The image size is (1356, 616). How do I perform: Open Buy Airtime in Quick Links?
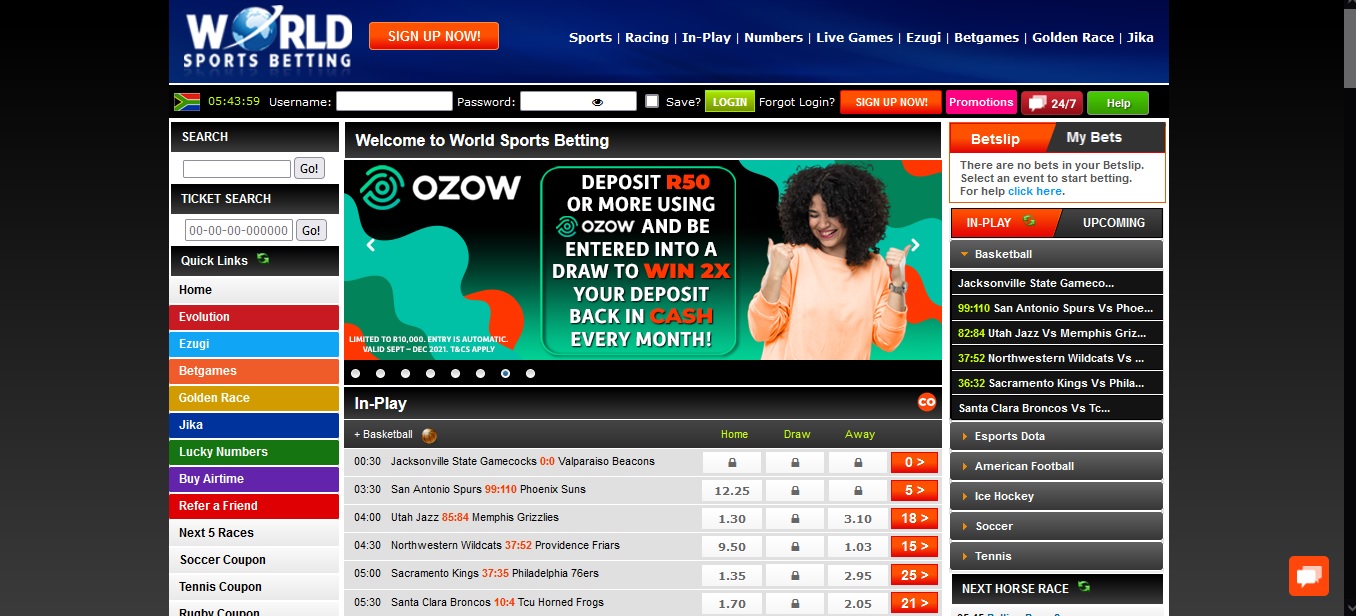click(254, 479)
